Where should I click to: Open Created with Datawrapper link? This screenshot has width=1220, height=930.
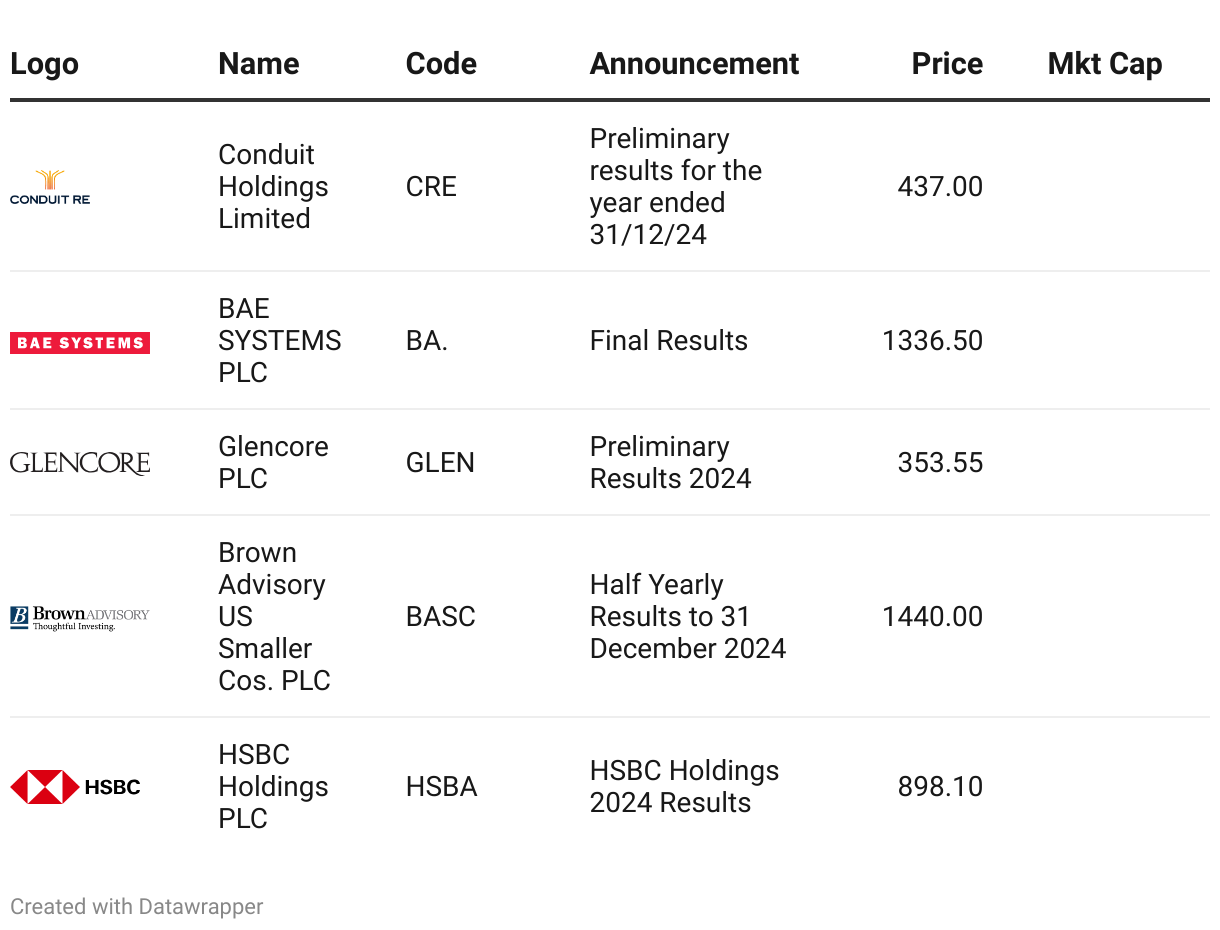137,907
